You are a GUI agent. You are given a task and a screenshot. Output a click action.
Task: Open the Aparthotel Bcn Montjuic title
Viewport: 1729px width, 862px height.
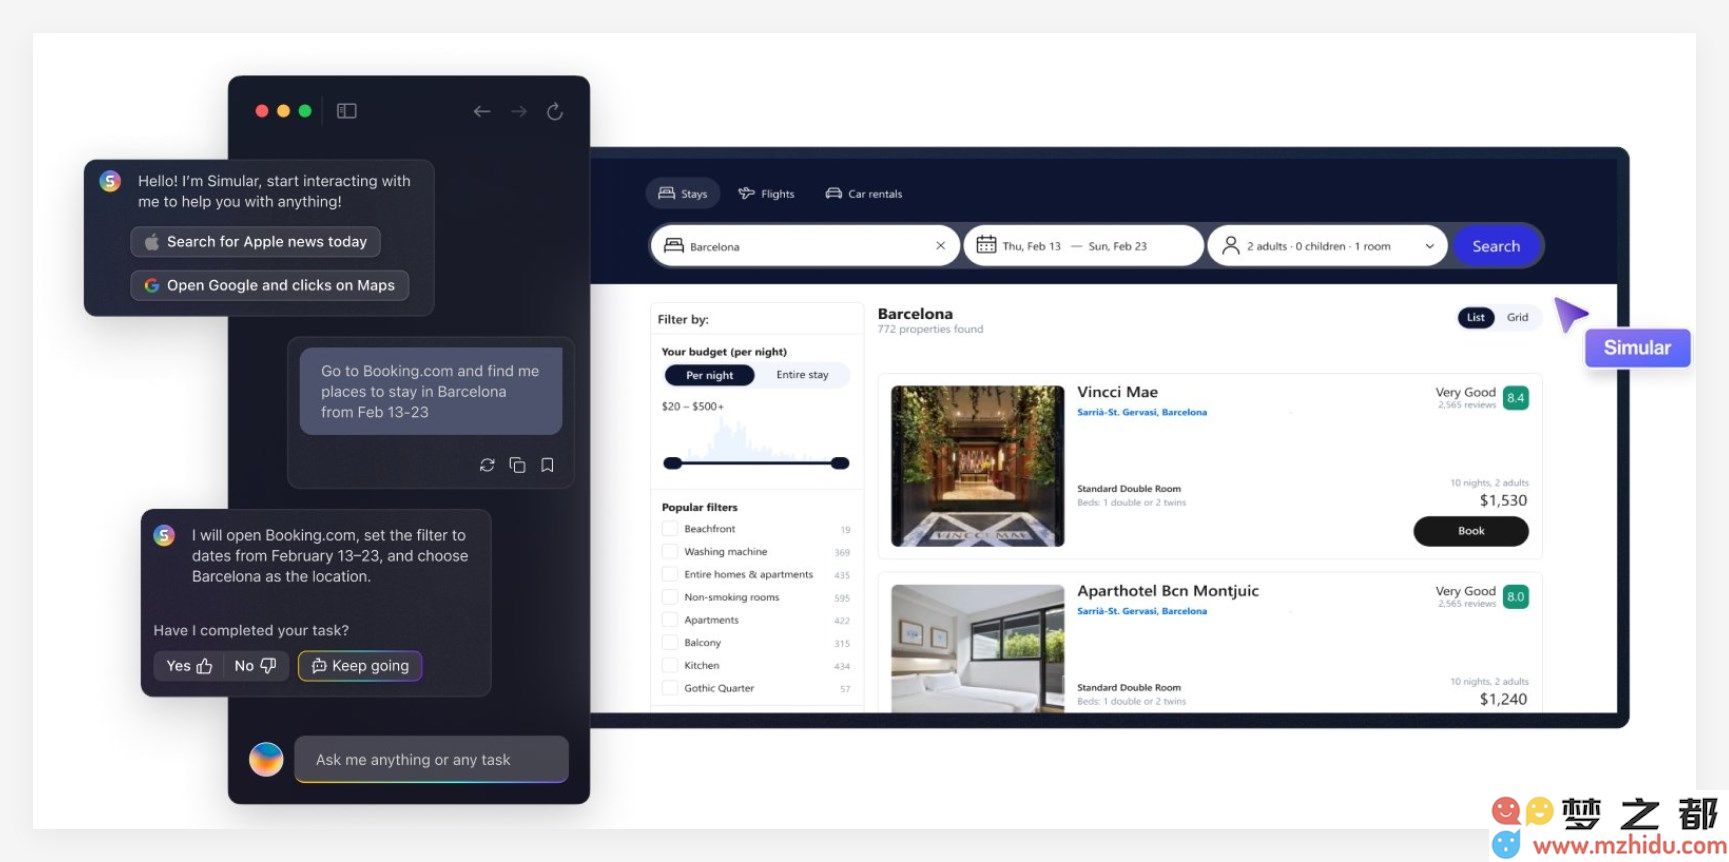1168,591
